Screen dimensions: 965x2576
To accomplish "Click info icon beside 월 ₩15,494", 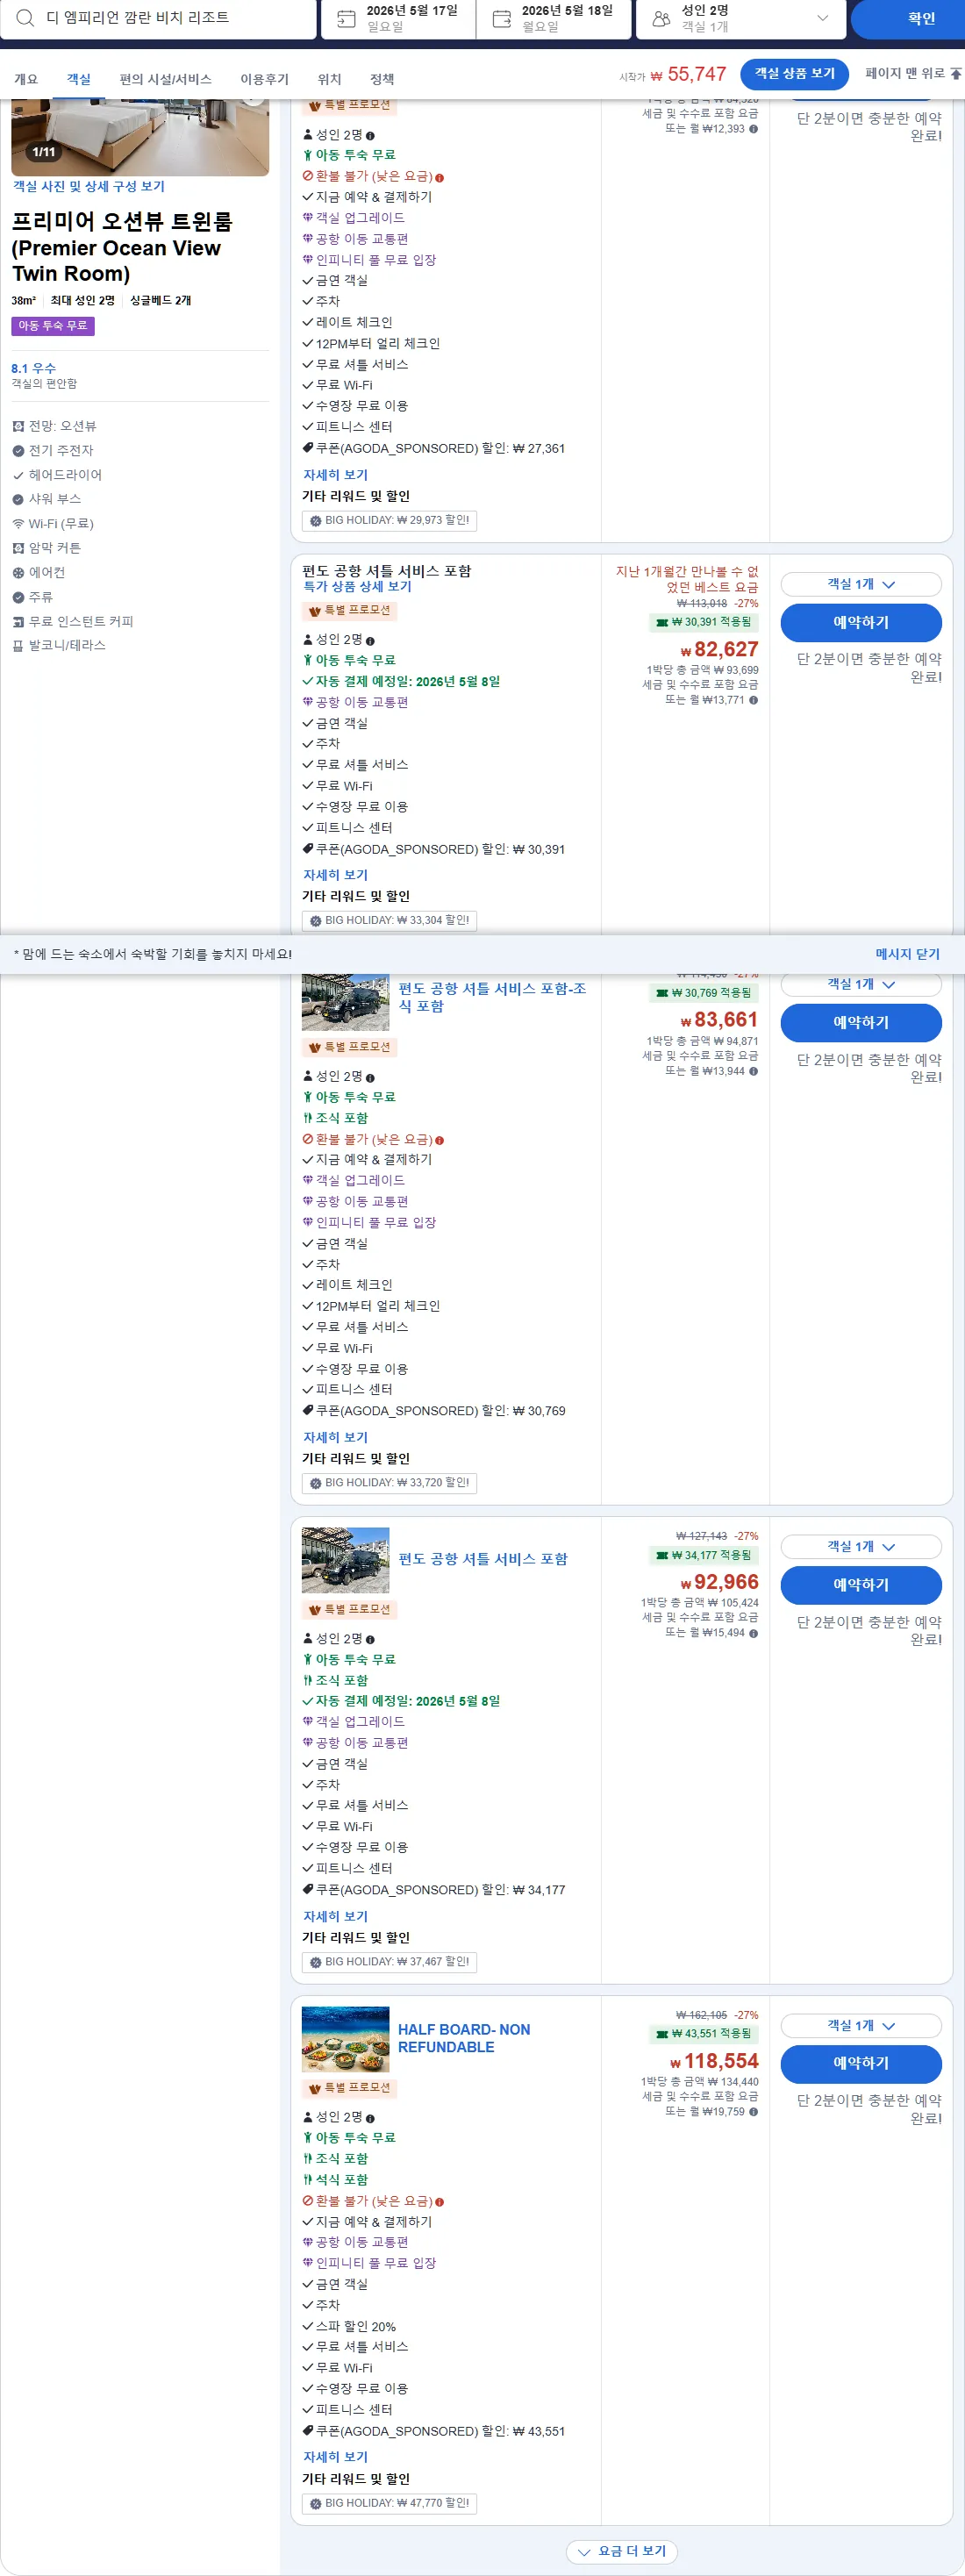I will tap(753, 1633).
